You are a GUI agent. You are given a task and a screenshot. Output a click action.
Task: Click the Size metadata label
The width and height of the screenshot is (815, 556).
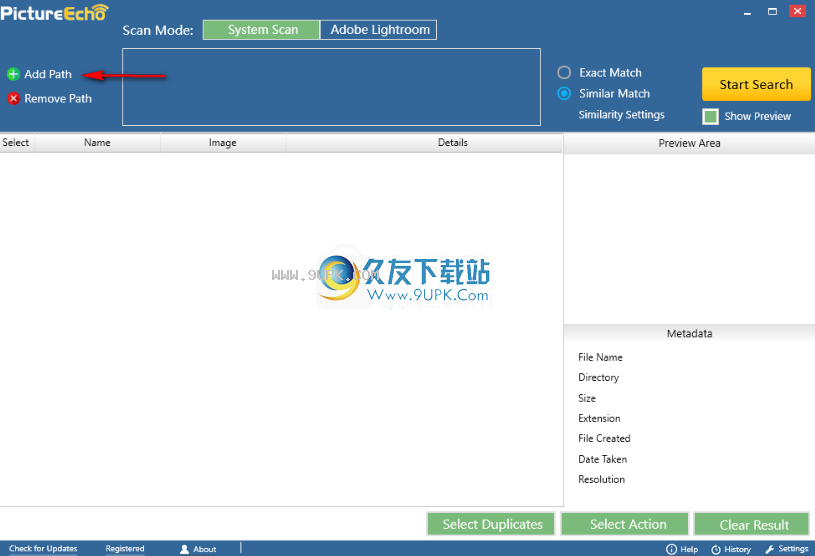pyautogui.click(x=587, y=398)
